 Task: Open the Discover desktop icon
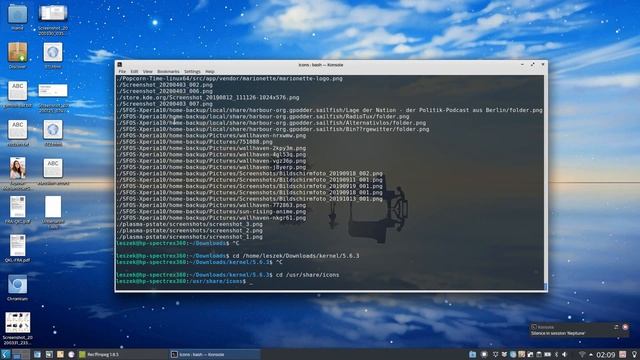(x=18, y=55)
